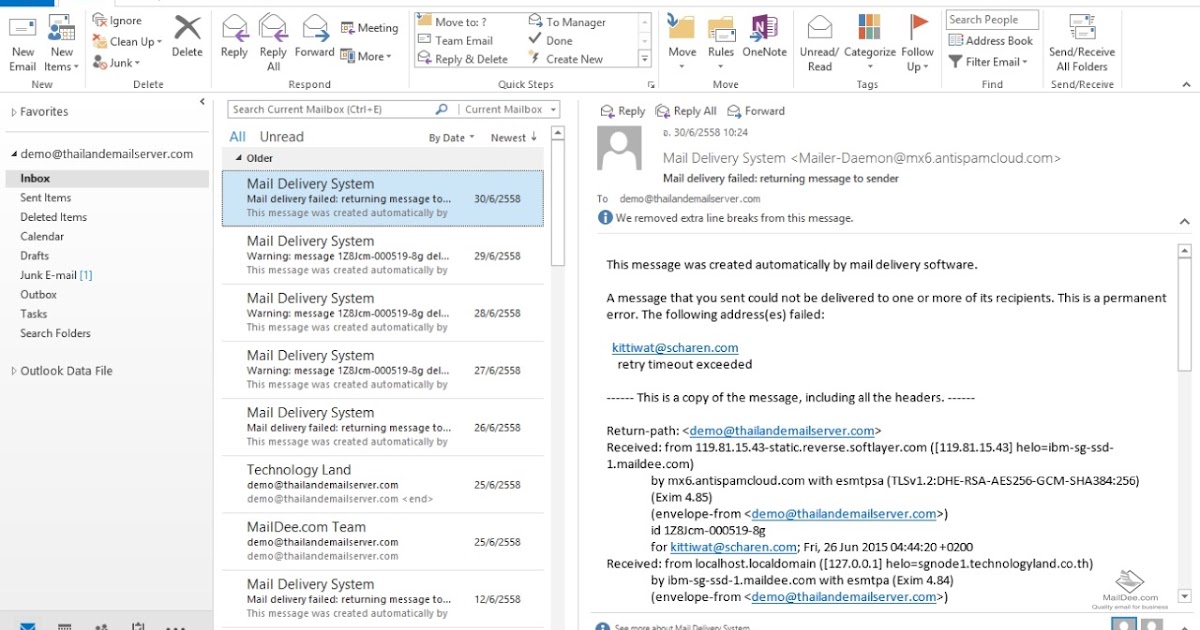Open the New Items menu
Viewport: 1200px width, 630px height.
[x=61, y=44]
